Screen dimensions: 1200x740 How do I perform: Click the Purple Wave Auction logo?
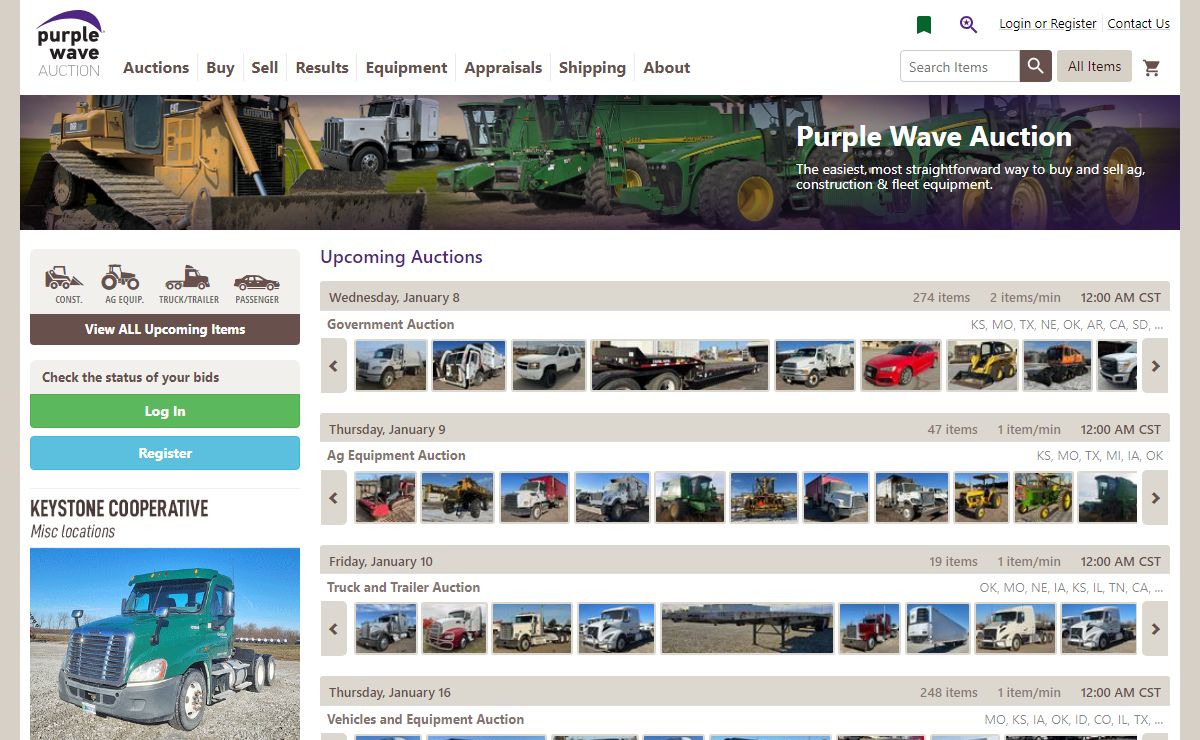coord(69,44)
